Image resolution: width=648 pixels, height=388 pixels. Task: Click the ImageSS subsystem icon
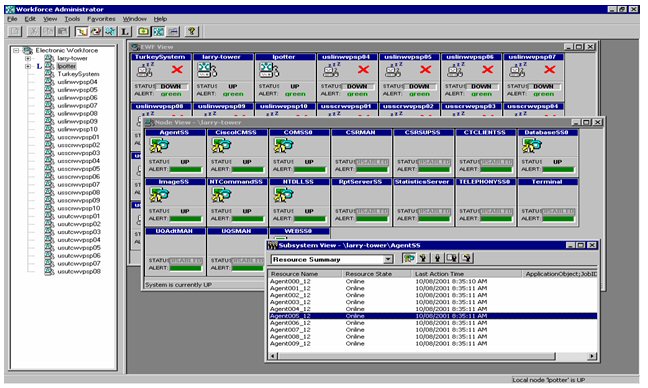(x=160, y=195)
